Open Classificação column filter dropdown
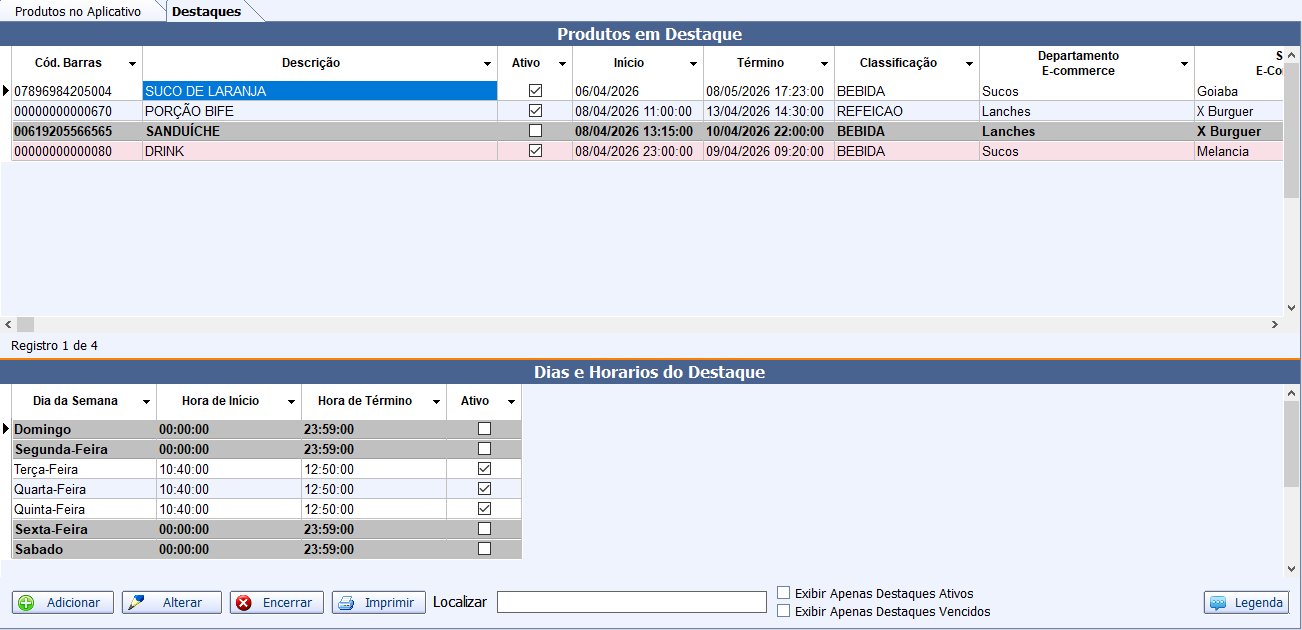This screenshot has width=1302, height=630. click(x=969, y=64)
